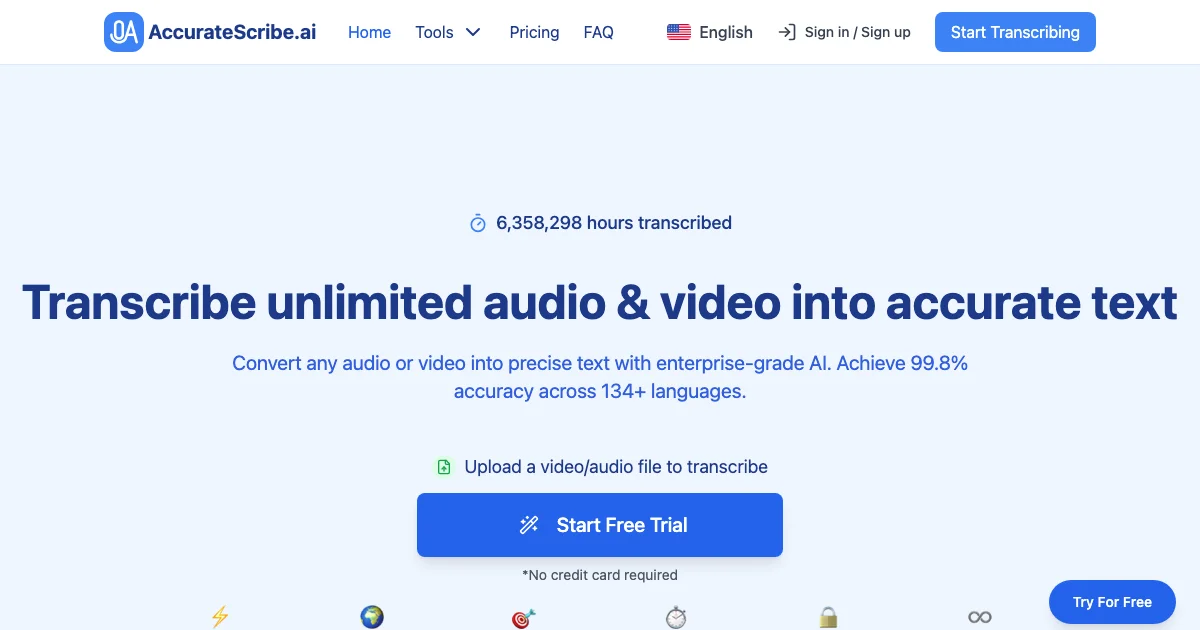Click the sign-in arrow icon

(x=787, y=32)
